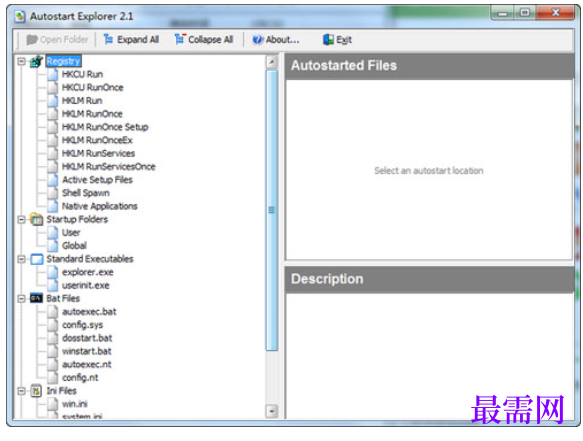Click the page icon beside Global
Image resolution: width=583 pixels, height=441 pixels.
tap(53, 246)
